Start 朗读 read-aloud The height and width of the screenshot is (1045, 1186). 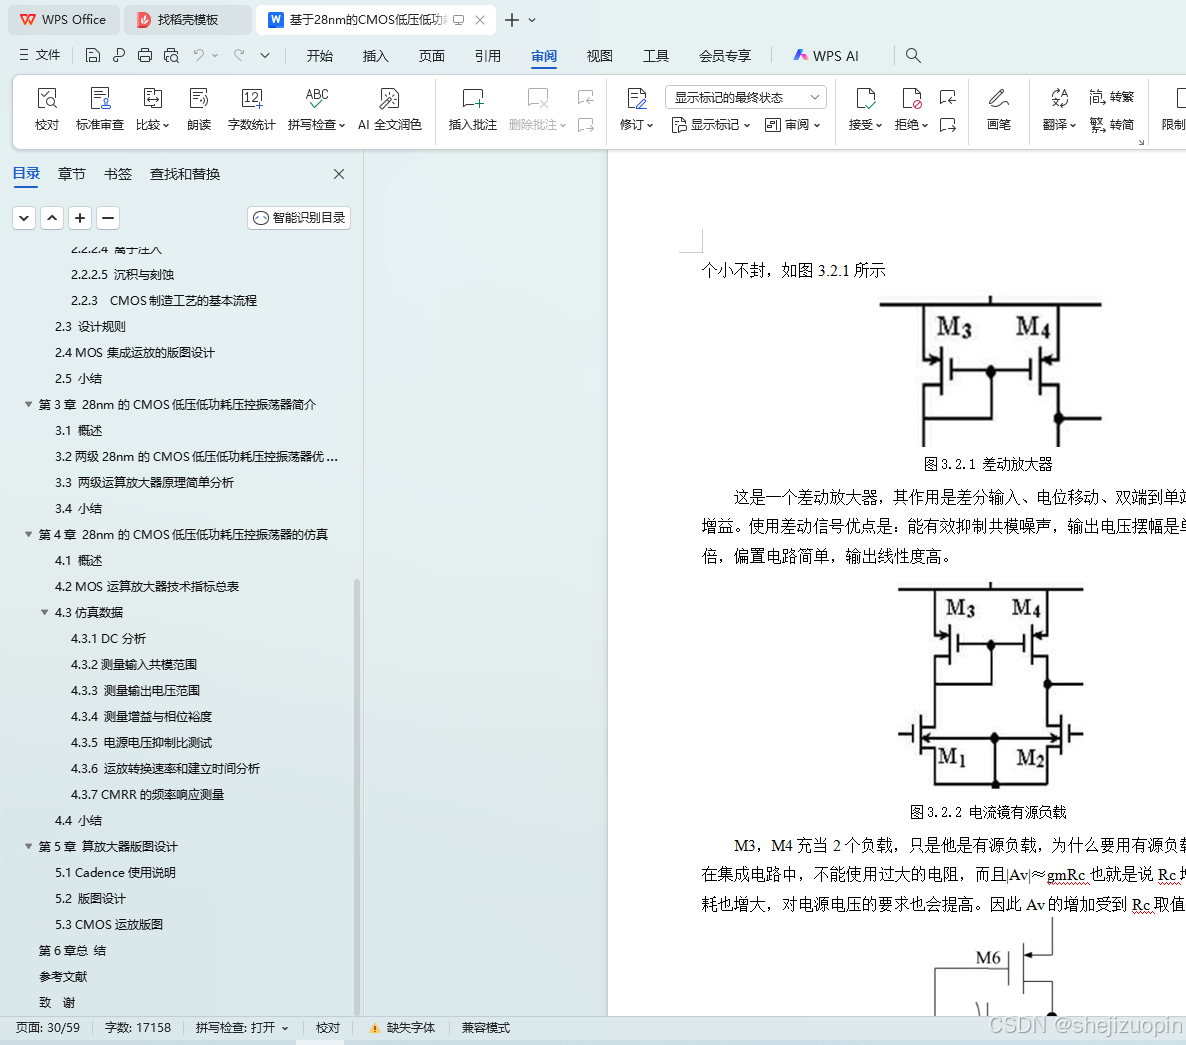coord(199,110)
